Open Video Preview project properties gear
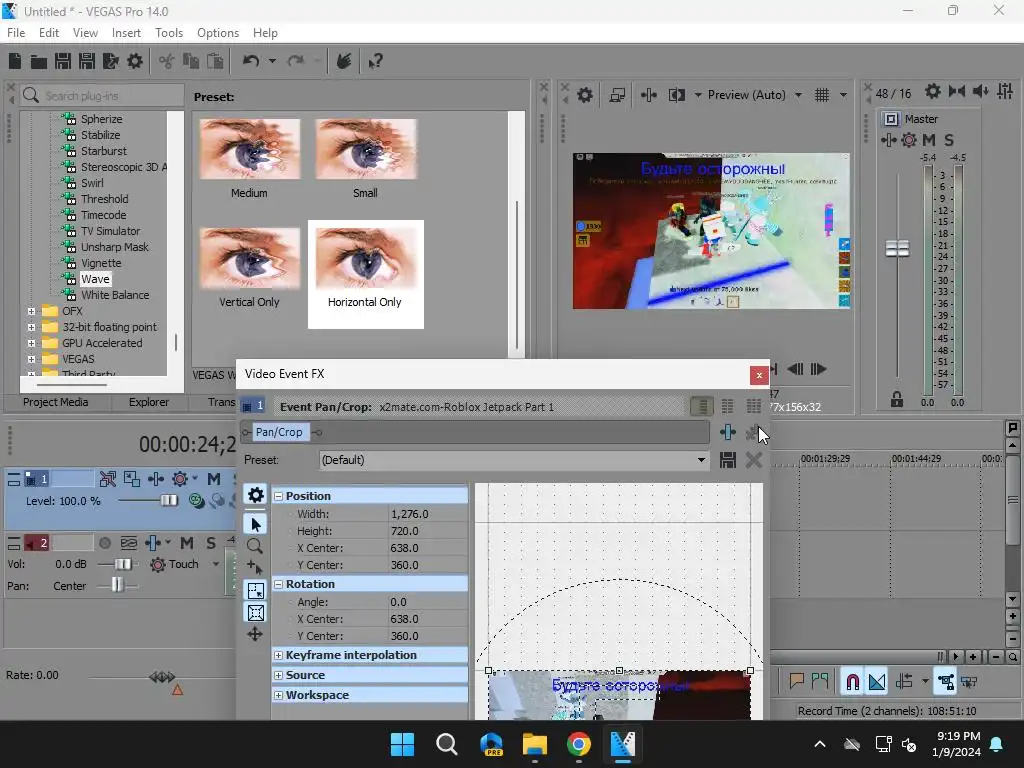This screenshot has width=1024, height=768. [x=584, y=95]
